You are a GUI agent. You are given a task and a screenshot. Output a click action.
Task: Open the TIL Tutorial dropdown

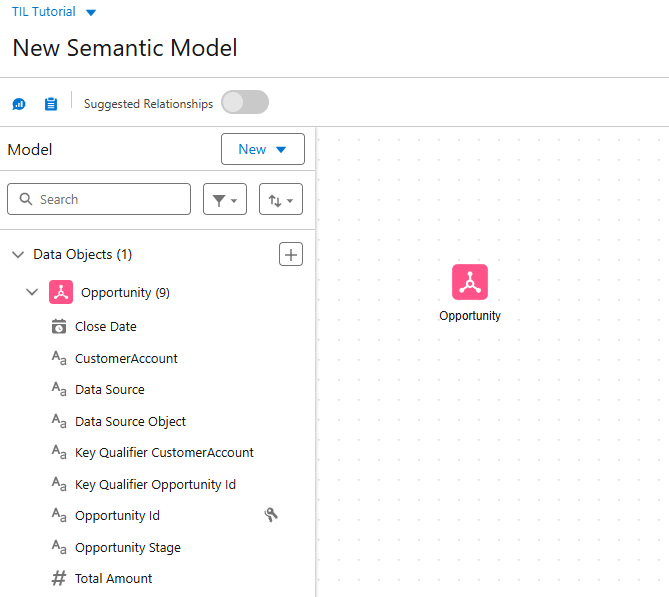click(x=91, y=13)
